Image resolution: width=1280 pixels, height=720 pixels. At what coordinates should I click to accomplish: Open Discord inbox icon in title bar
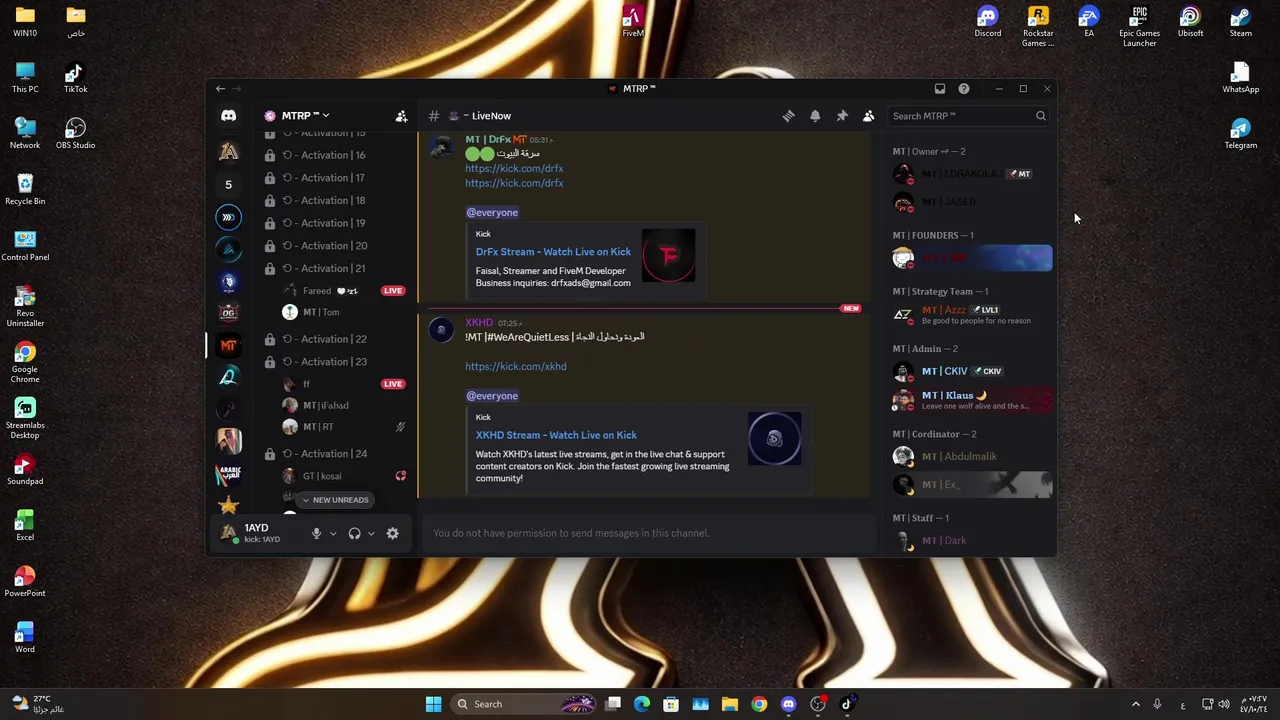coord(940,89)
